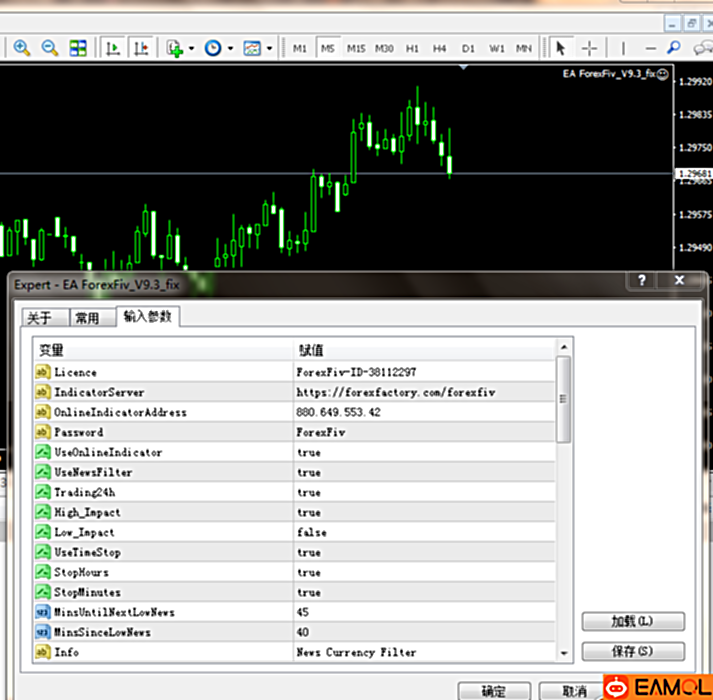Select the crosshair tool
The width and height of the screenshot is (713, 700).
tap(590, 48)
